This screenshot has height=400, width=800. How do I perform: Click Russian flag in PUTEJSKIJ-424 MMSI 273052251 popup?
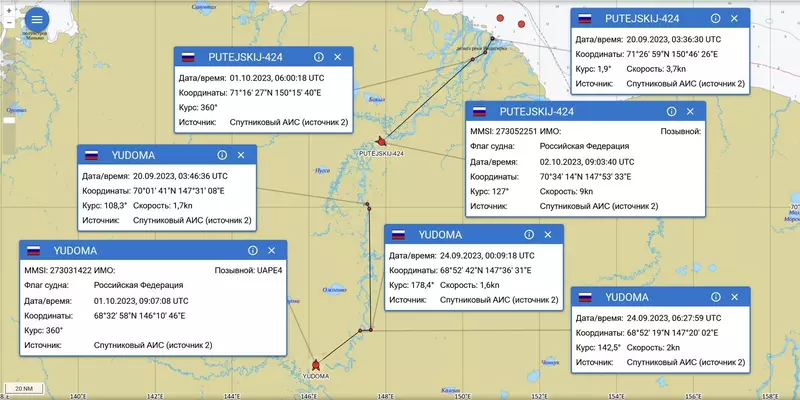479,112
